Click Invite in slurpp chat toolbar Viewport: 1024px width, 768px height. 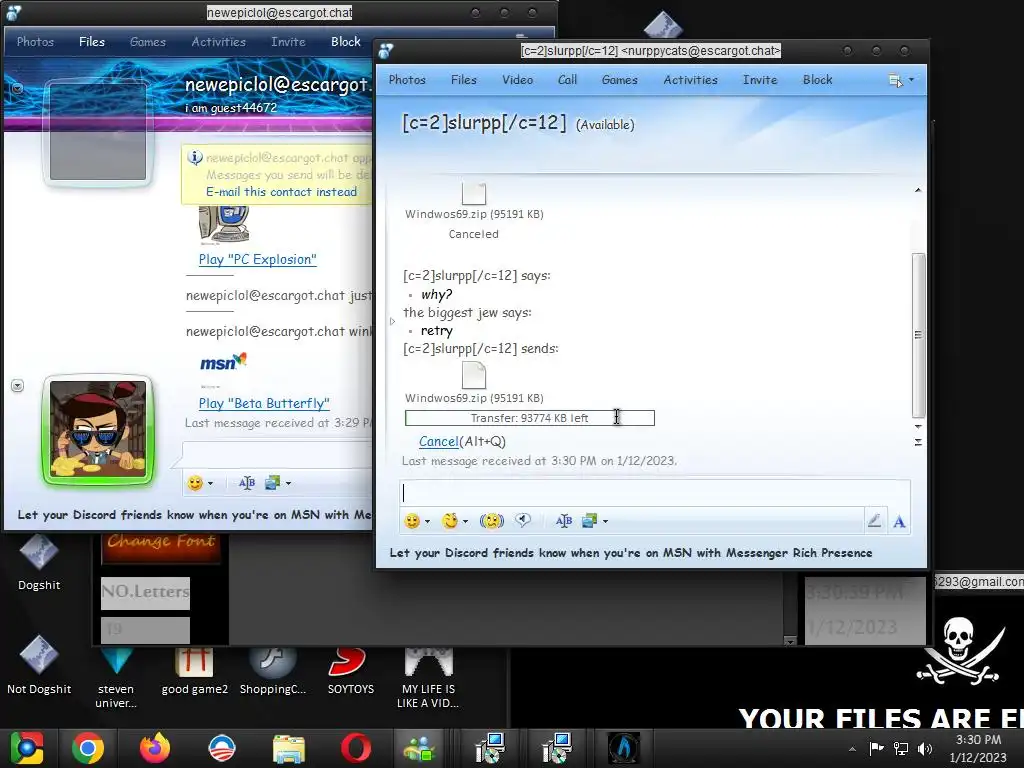(x=760, y=80)
